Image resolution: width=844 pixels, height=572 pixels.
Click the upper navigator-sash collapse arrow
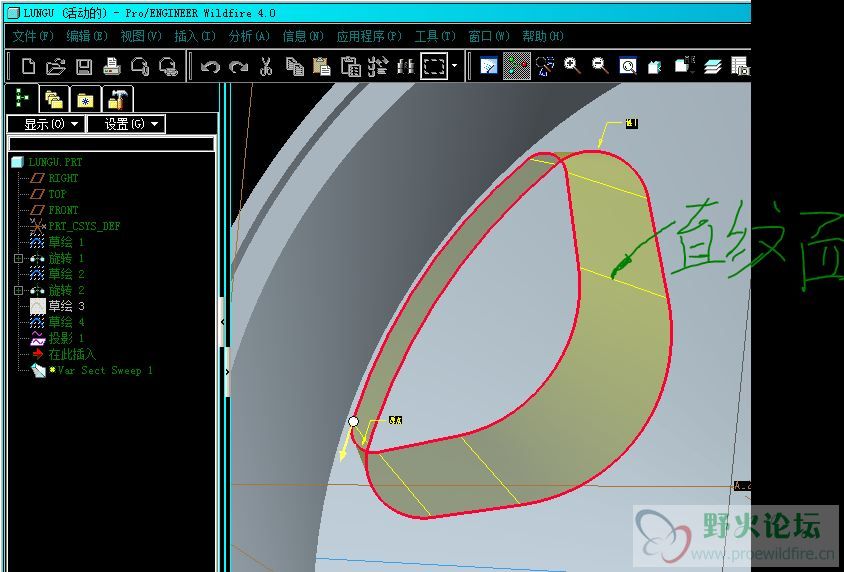(x=223, y=322)
